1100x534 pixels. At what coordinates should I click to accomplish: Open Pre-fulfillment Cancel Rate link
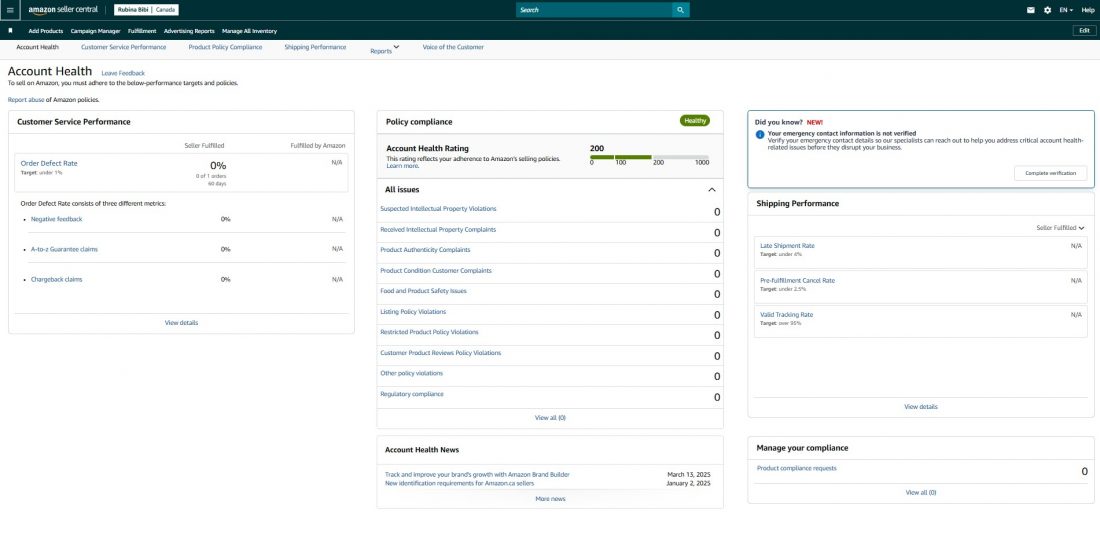click(x=798, y=281)
